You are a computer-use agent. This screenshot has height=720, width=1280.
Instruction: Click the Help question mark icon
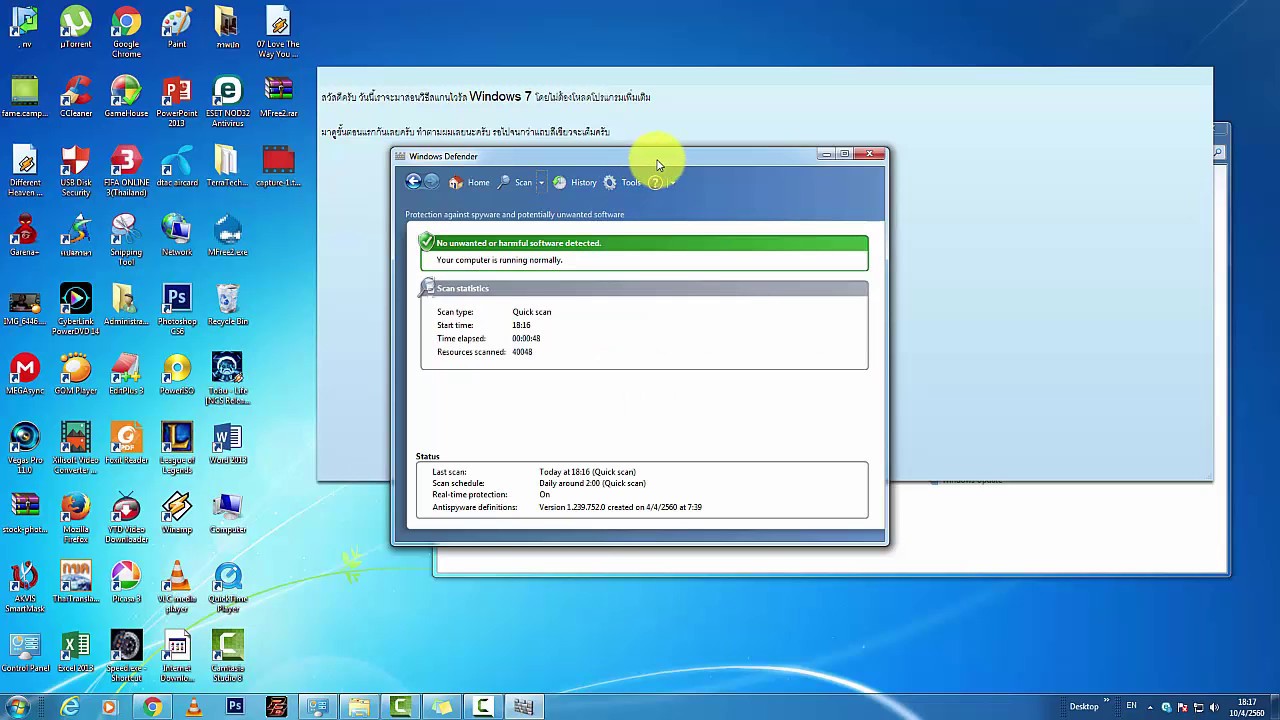tap(655, 183)
